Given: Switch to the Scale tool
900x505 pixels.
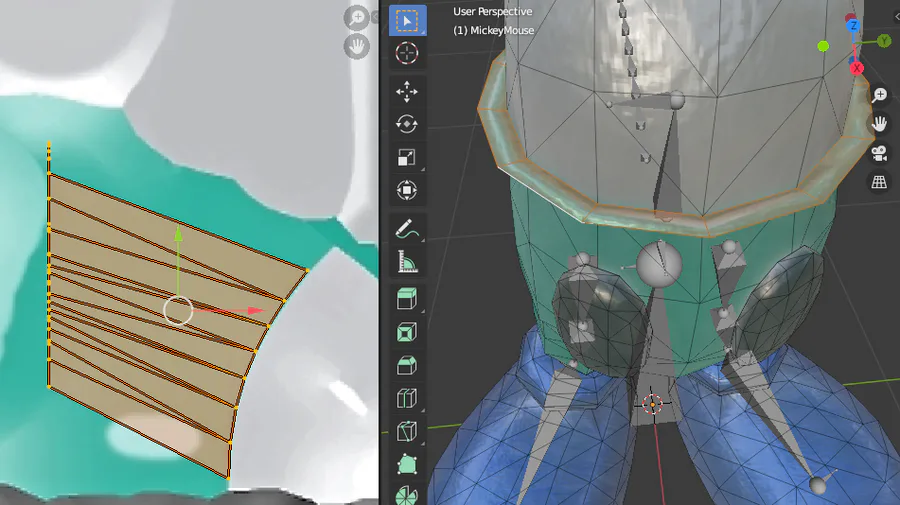Looking at the screenshot, I should click(x=407, y=157).
